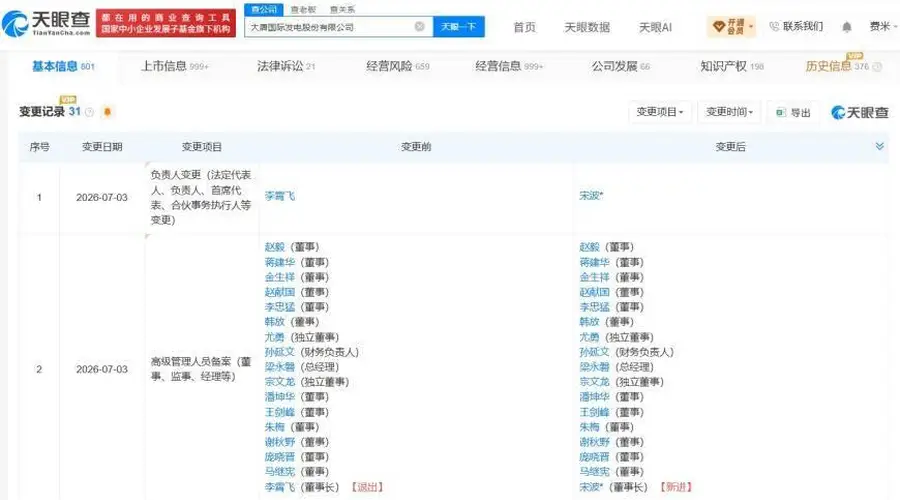Open 赵毅 (董事) in the 变更后 column
The image size is (900, 500).
[x=589, y=247]
